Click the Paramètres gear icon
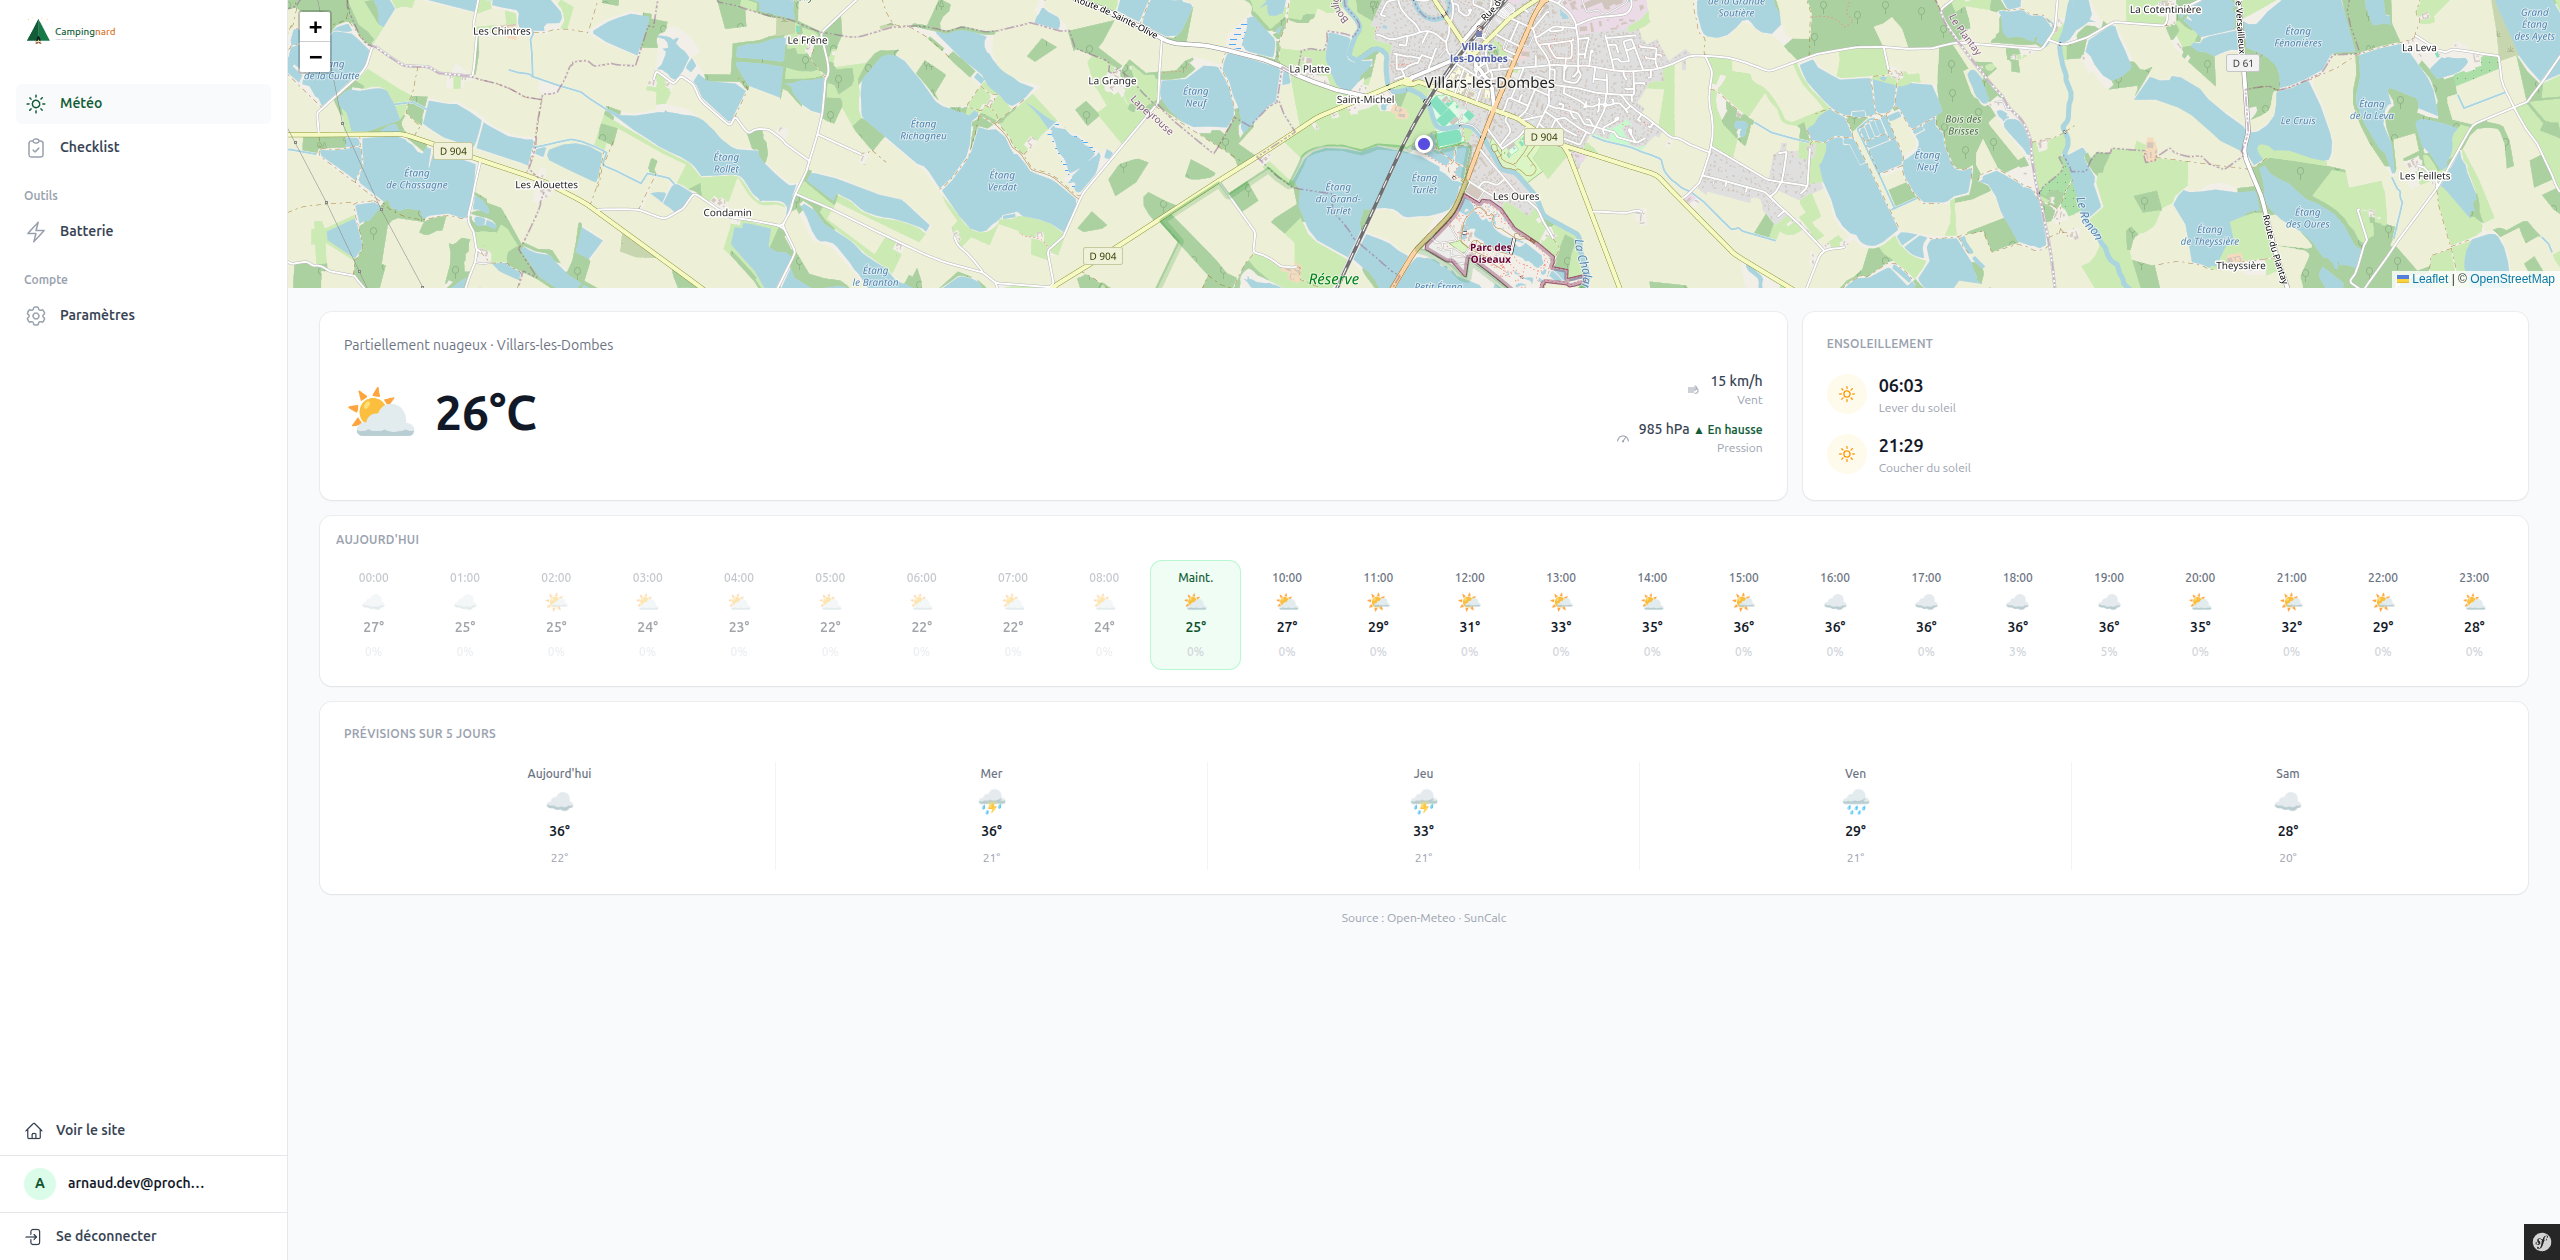Viewport: 2560px width, 1260px height. [x=36, y=316]
